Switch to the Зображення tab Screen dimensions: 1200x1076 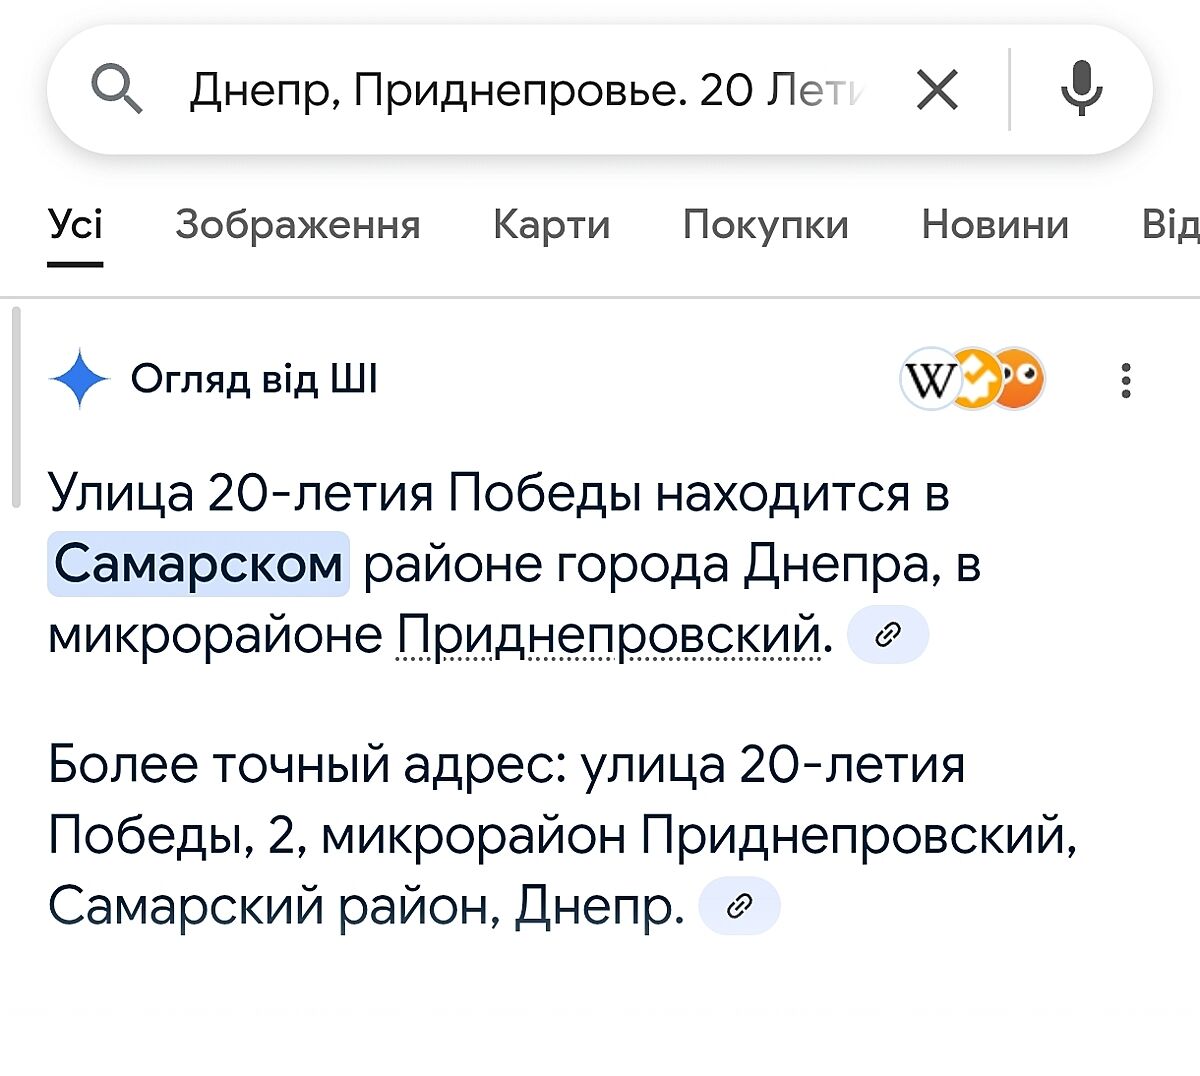297,225
